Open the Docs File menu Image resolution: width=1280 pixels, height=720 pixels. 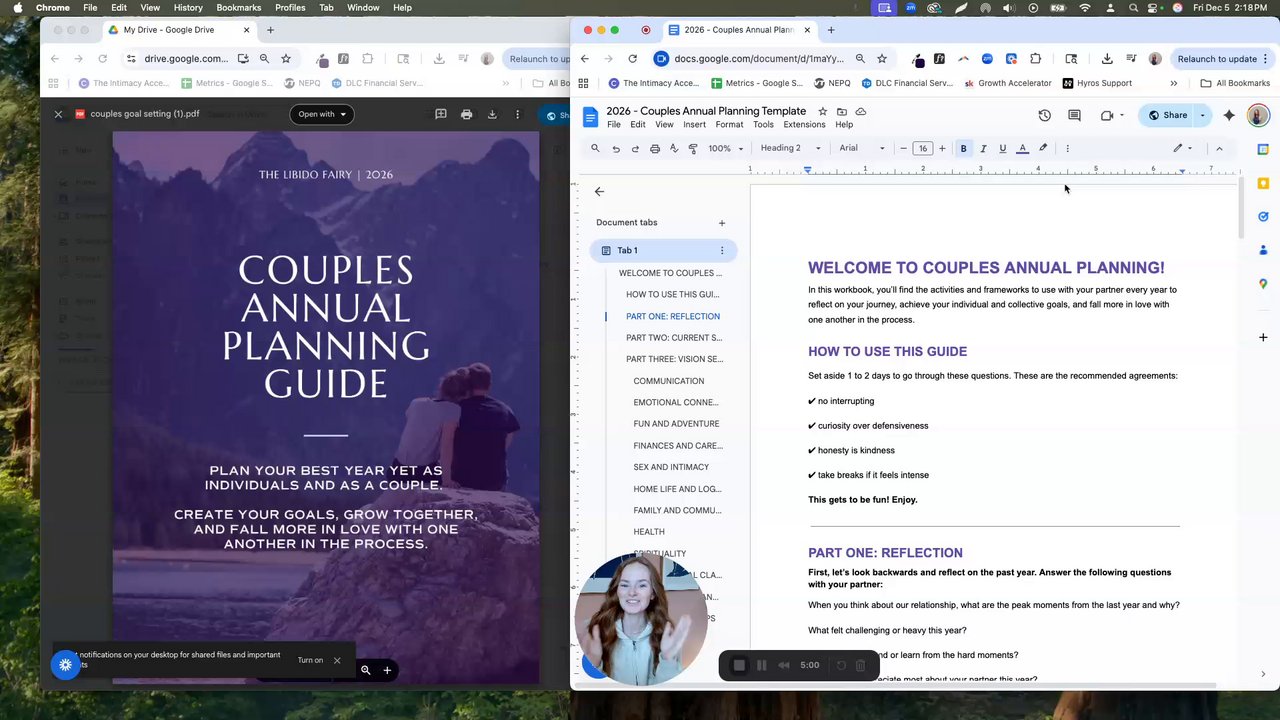click(x=614, y=125)
